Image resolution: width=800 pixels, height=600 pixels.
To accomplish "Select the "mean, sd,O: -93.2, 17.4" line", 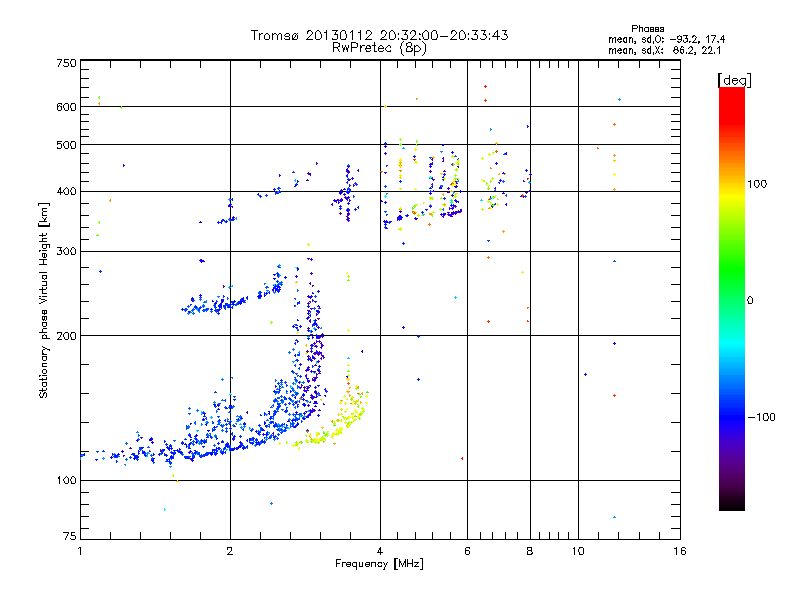I will [666, 39].
